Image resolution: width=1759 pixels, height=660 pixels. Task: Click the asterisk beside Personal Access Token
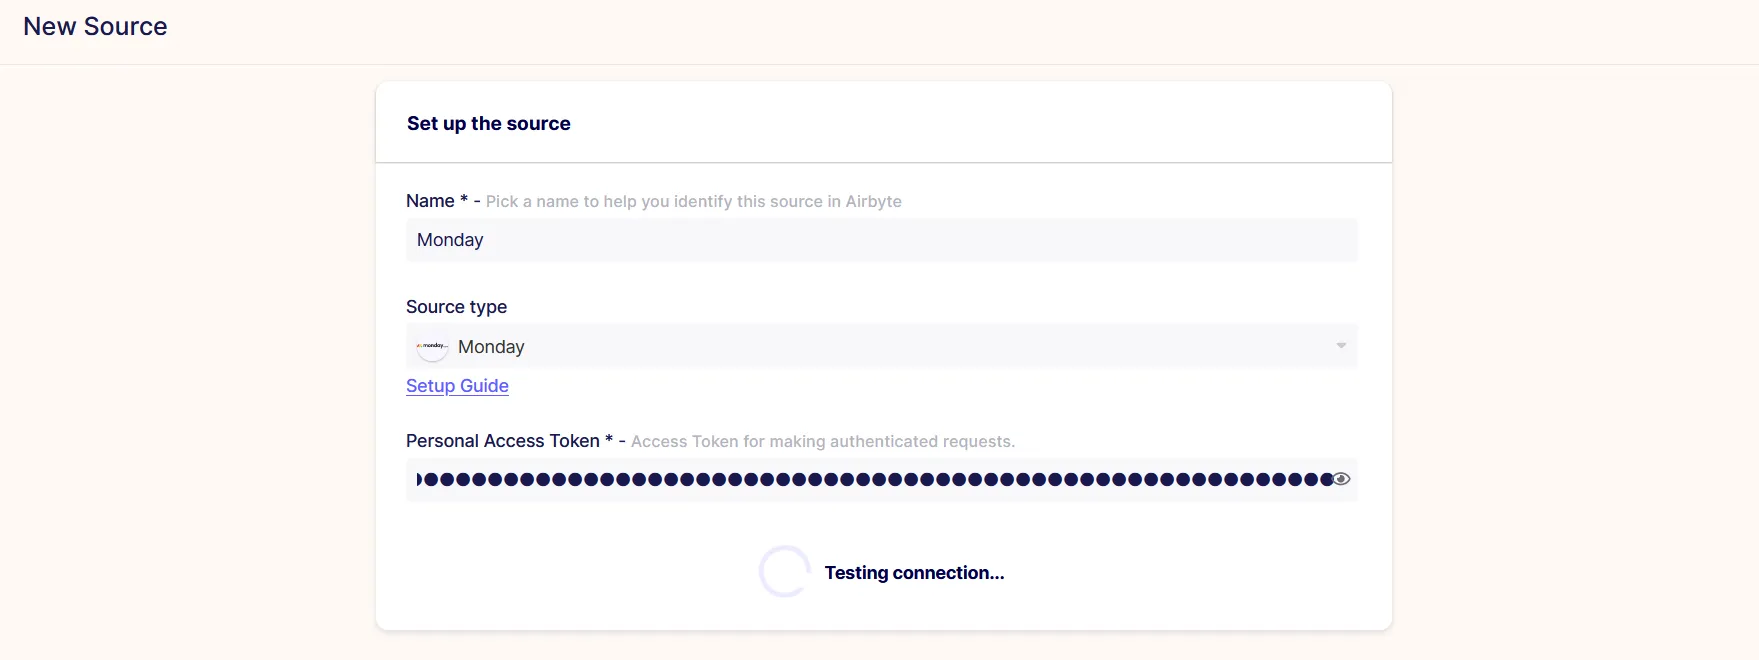pyautogui.click(x=609, y=439)
